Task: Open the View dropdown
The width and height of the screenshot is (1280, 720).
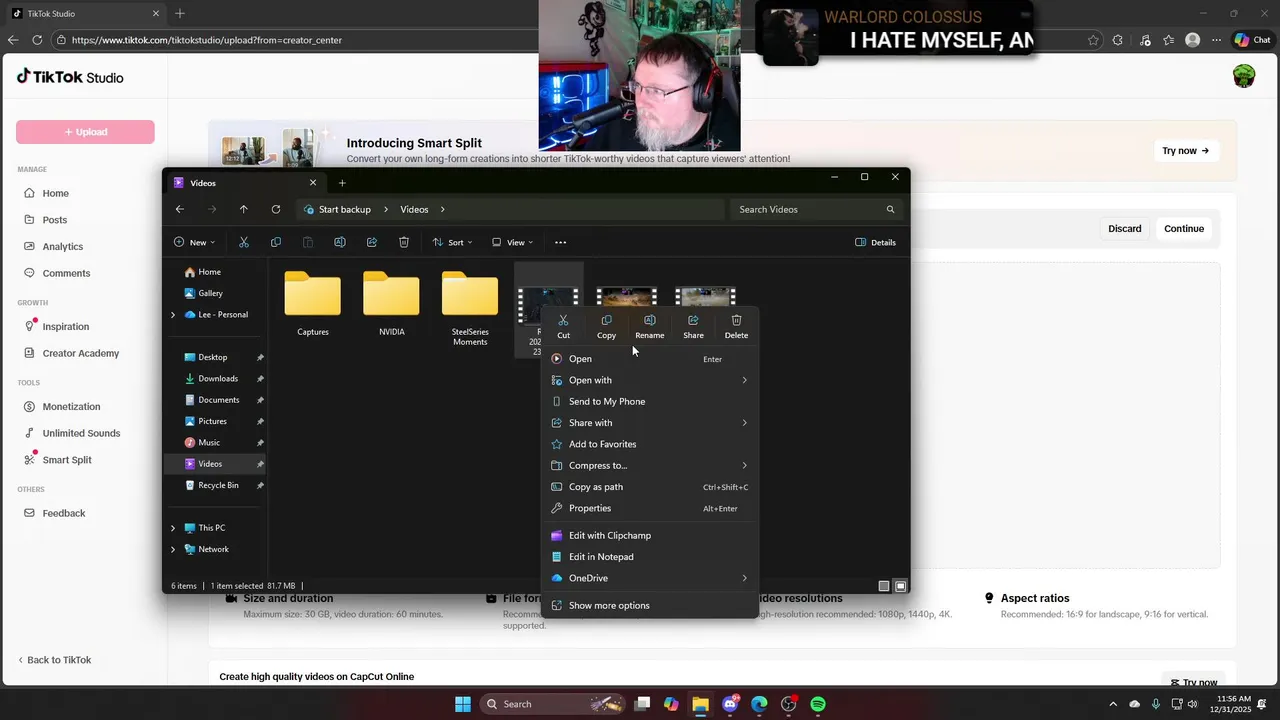Action: tap(511, 242)
